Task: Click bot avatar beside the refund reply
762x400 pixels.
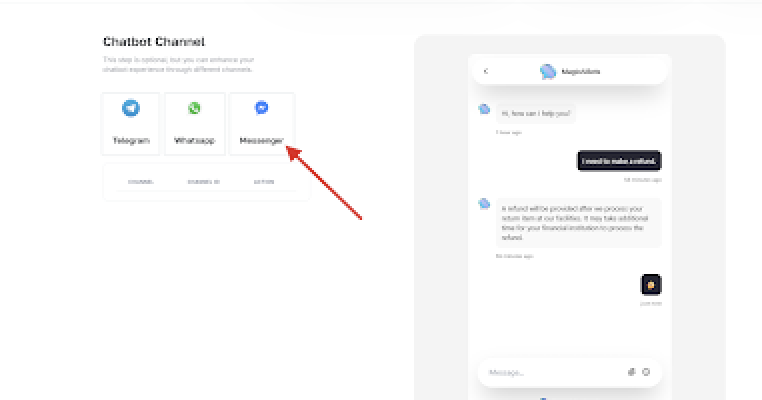Action: click(x=484, y=203)
